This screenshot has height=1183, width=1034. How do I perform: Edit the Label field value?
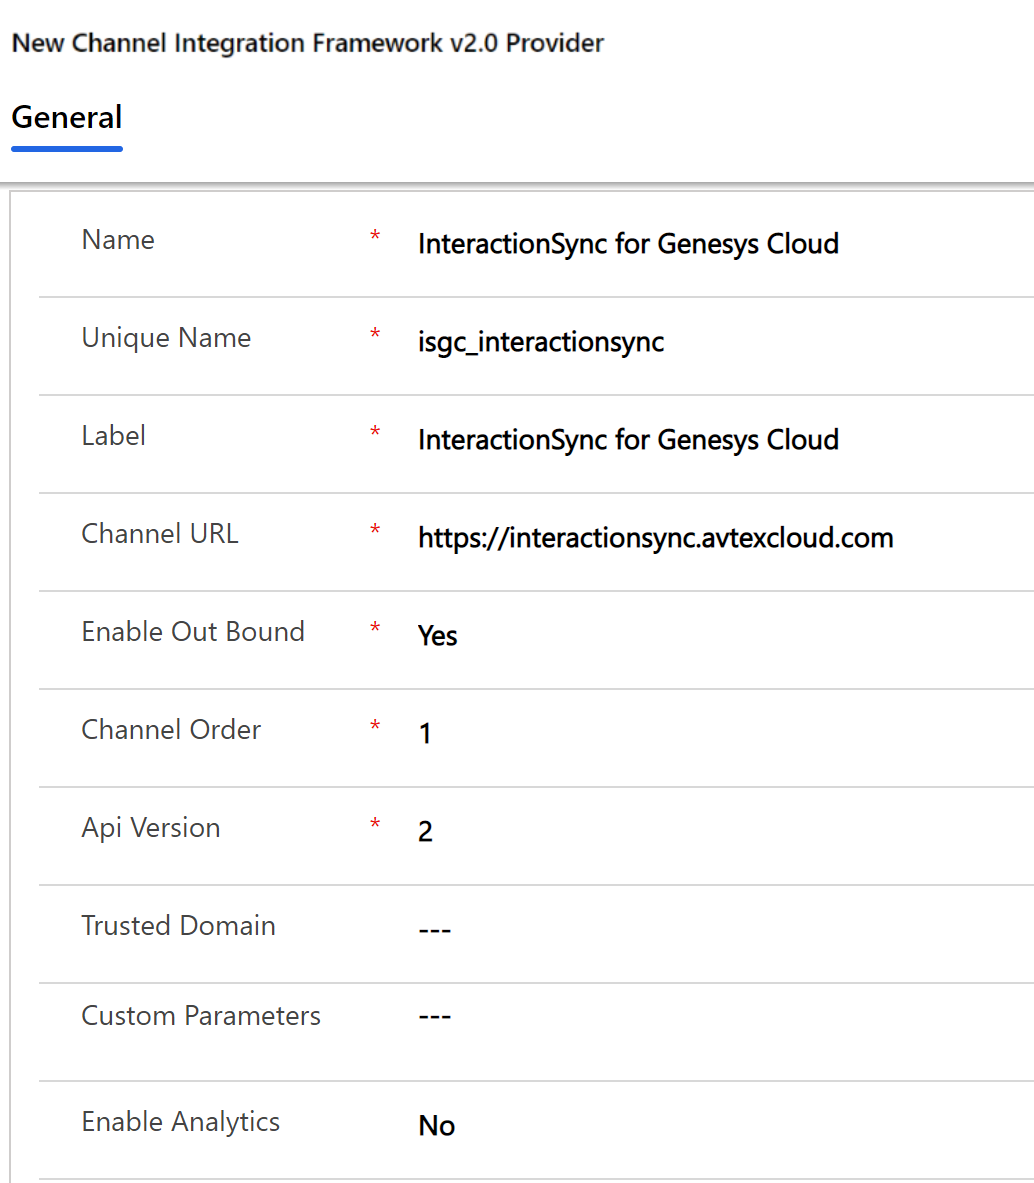coord(628,440)
